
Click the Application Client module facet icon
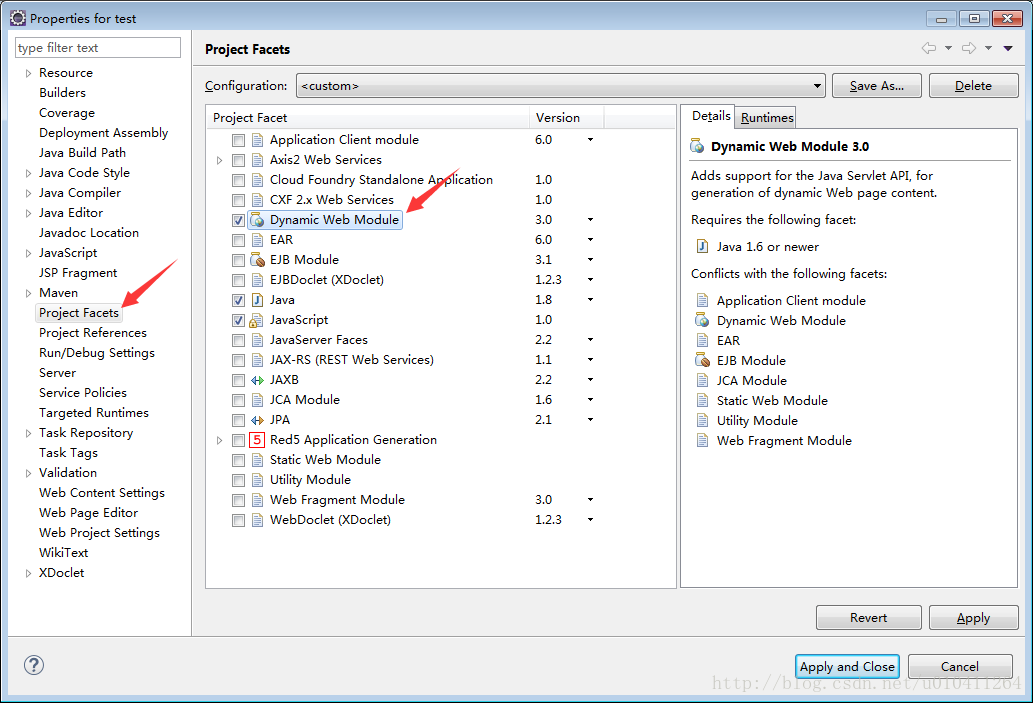pyautogui.click(x=257, y=140)
